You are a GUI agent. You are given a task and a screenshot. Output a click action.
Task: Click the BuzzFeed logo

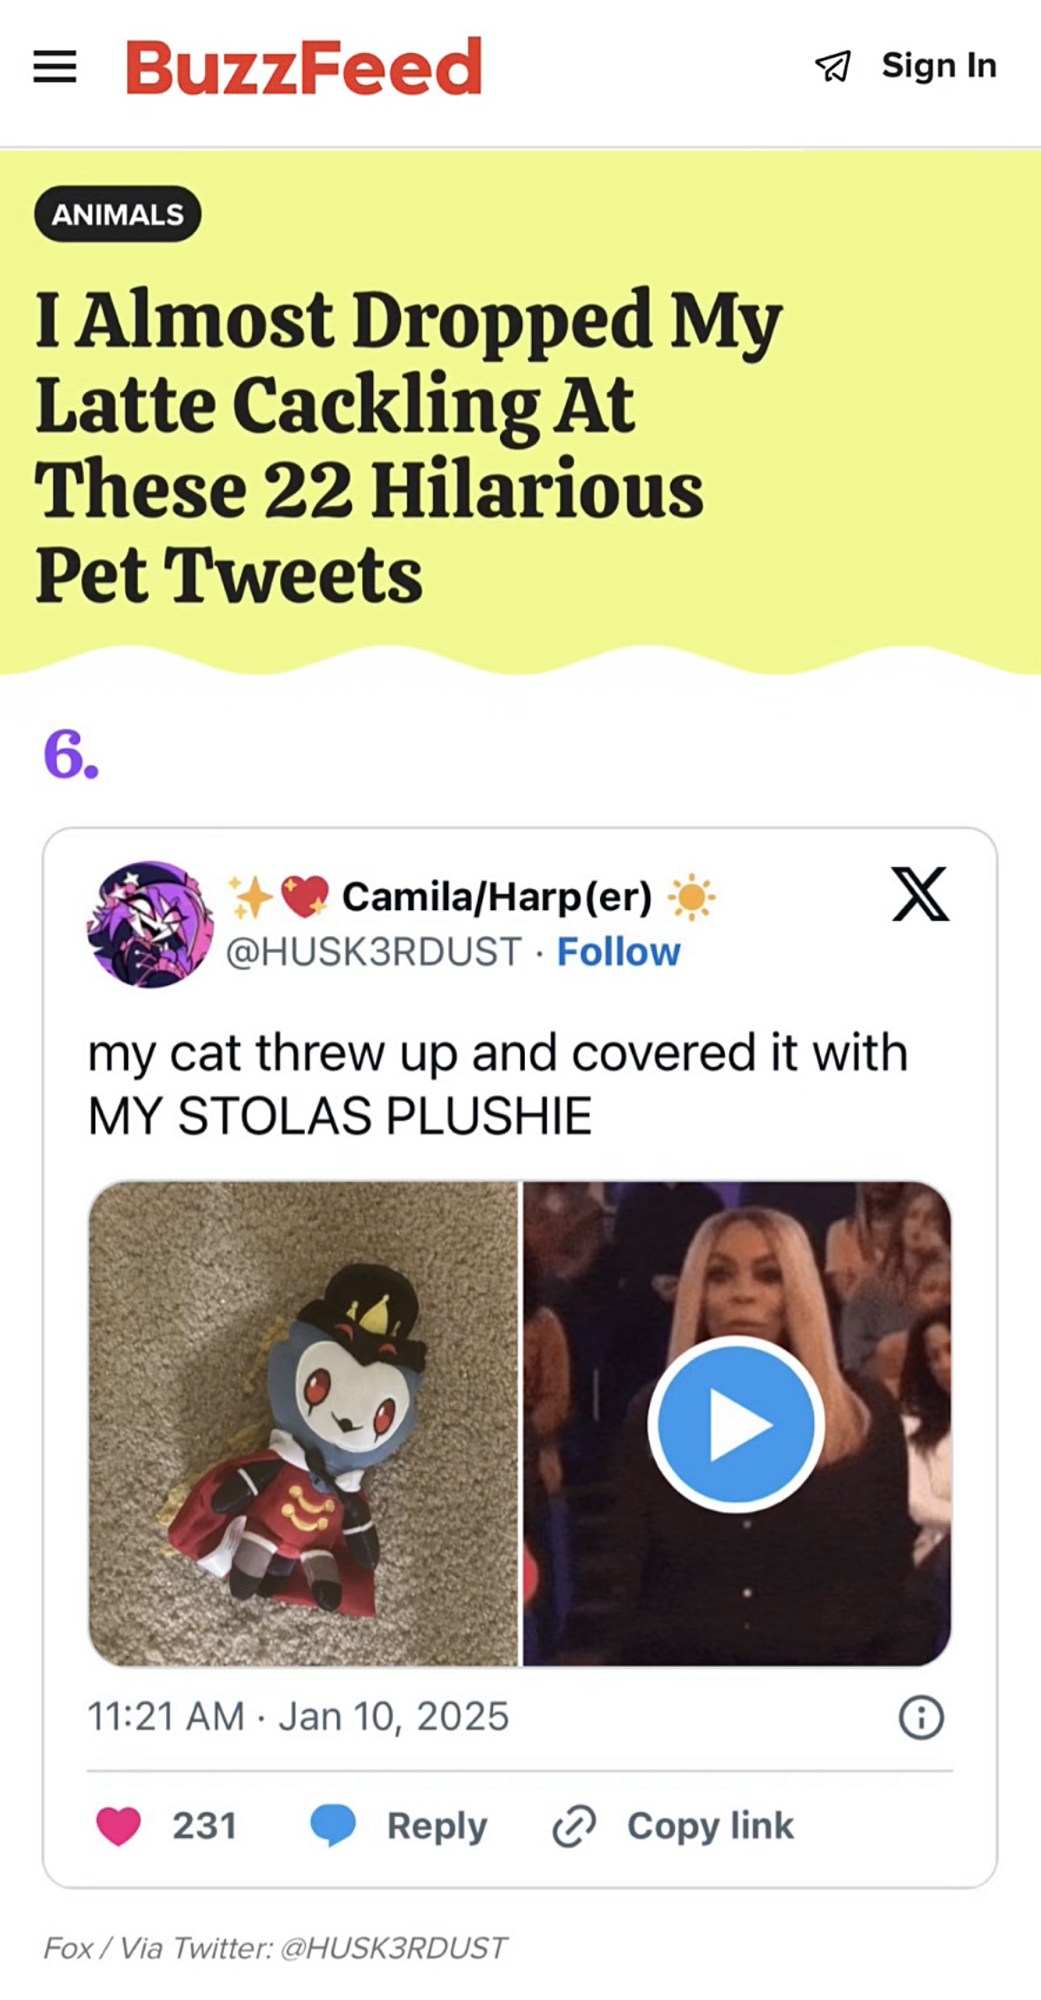click(x=304, y=67)
